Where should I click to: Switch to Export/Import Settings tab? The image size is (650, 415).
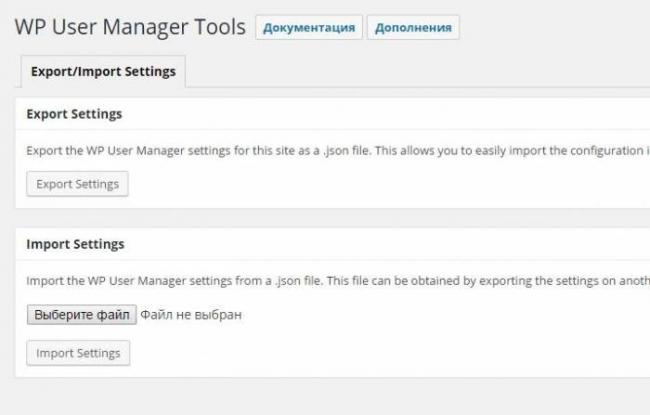coord(103,71)
